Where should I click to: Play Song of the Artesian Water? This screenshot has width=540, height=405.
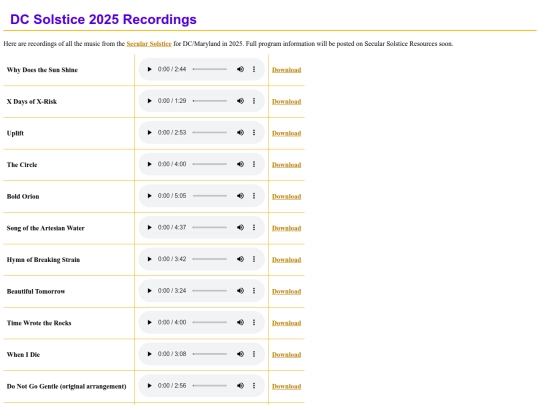click(149, 228)
